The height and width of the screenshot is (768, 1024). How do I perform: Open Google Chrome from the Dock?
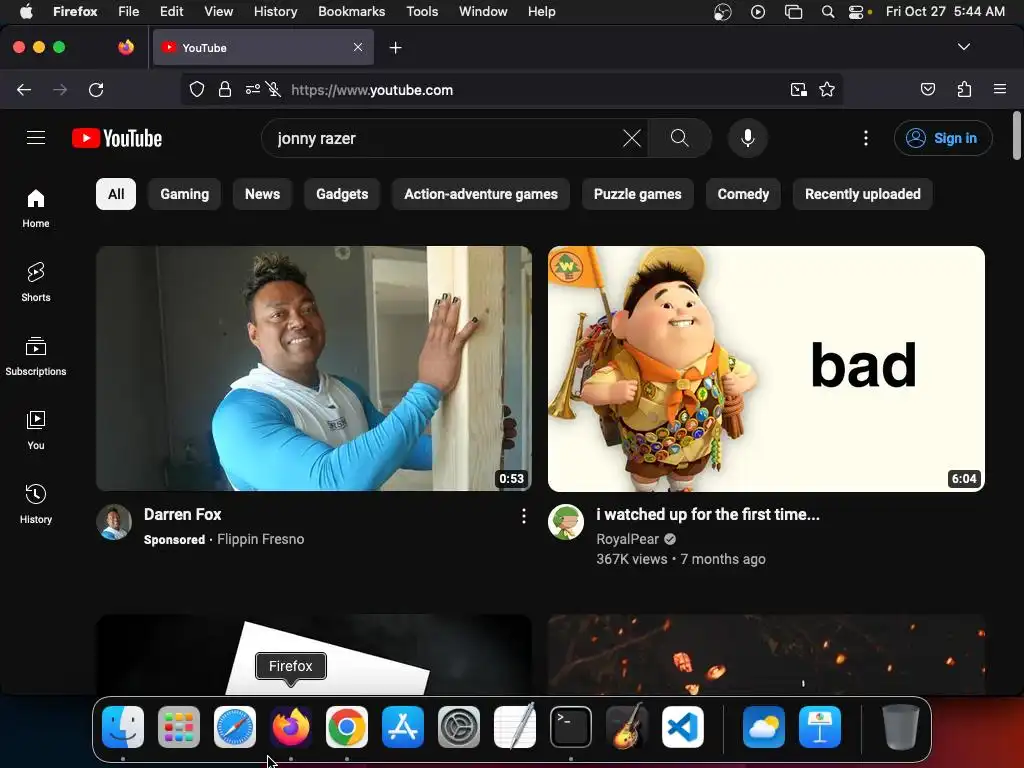(x=347, y=727)
